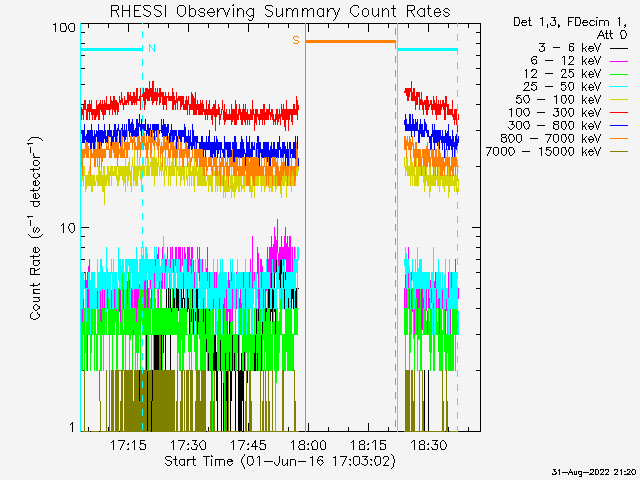
Task: Click the plot title 'RHESSI Observing Summary Count Rates'
Action: (x=280, y=11)
